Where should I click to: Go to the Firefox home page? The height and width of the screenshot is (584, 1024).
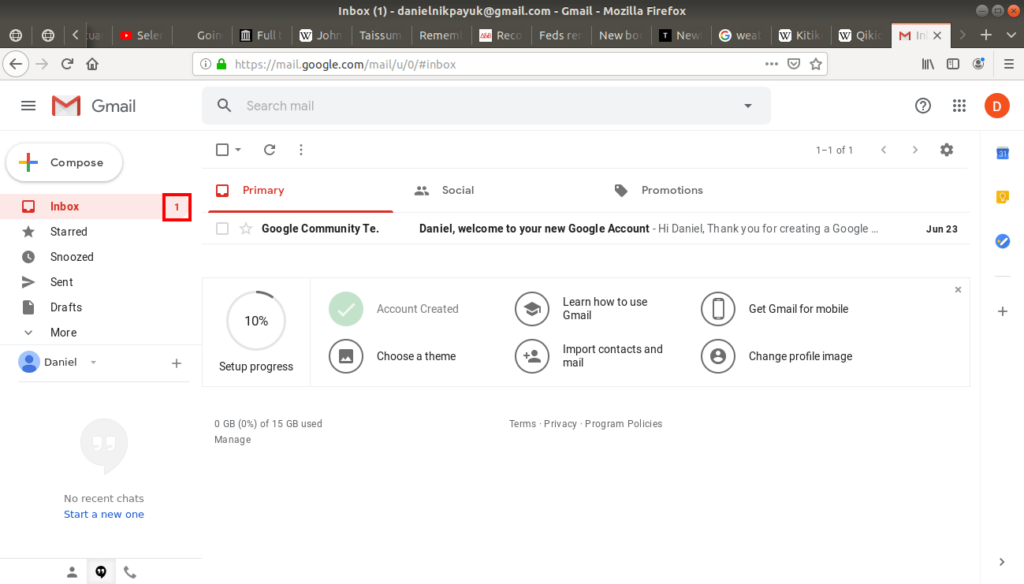coord(92,64)
